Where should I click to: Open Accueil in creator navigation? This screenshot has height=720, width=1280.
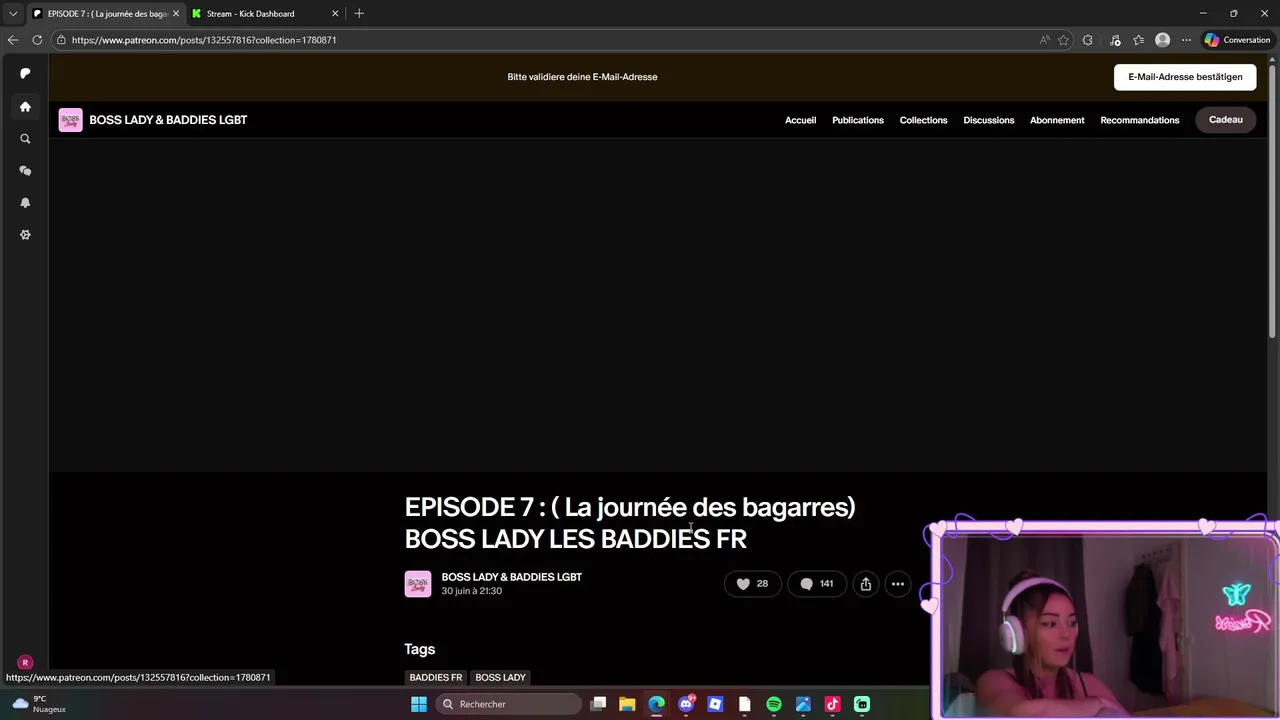[x=800, y=120]
